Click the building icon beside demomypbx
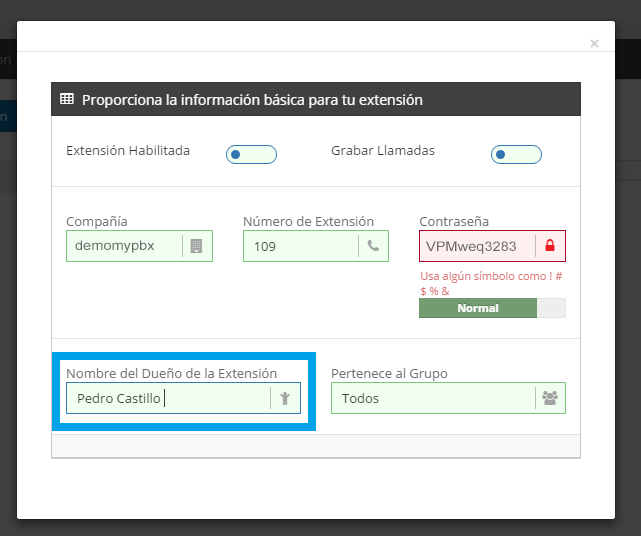This screenshot has width=641, height=536. [x=196, y=246]
